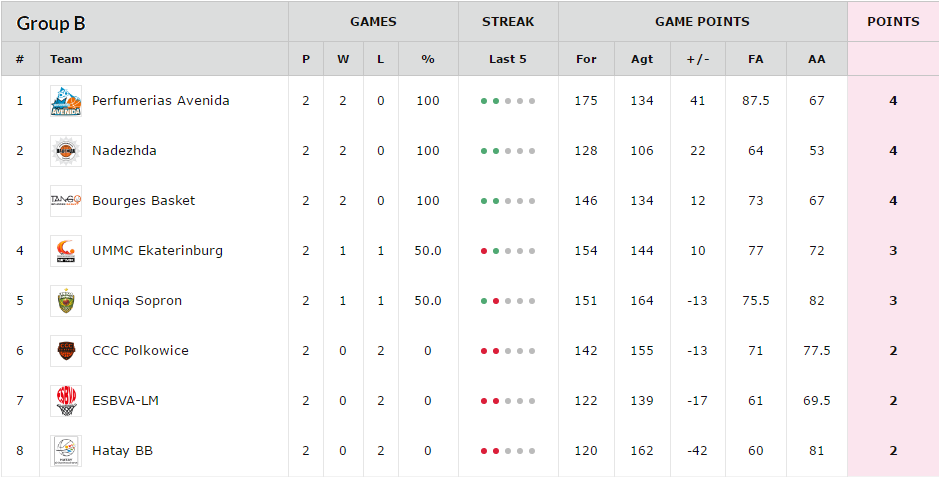
Task: Sort standings by the For column
Action: 586,59
